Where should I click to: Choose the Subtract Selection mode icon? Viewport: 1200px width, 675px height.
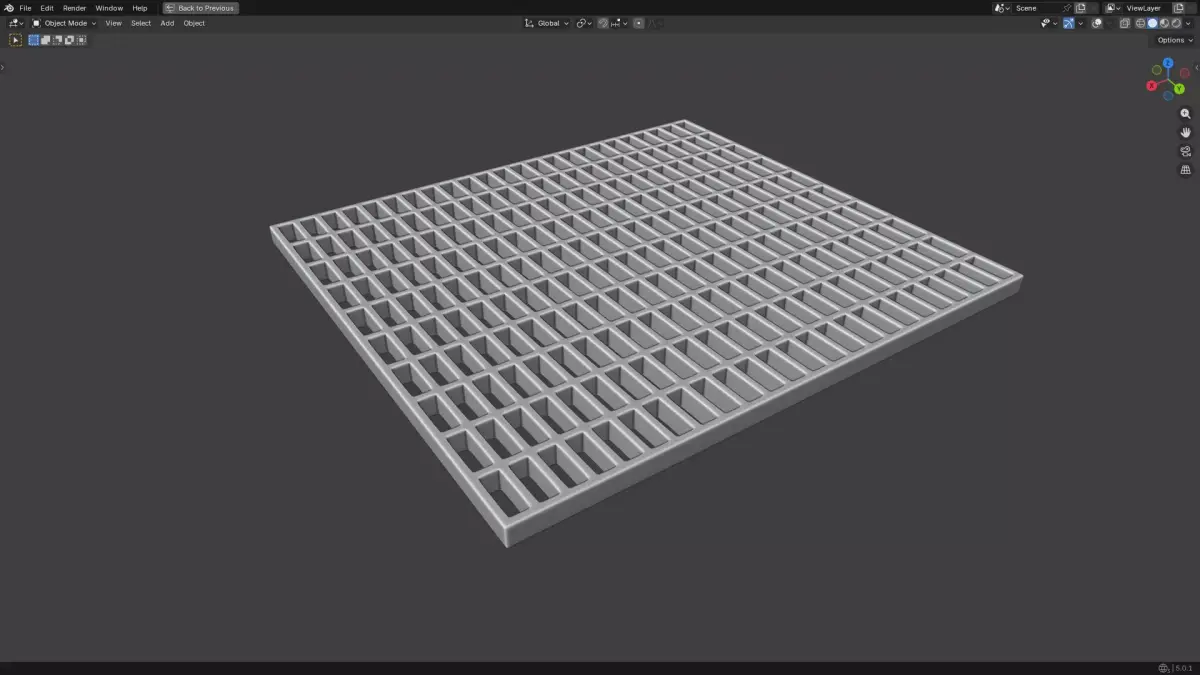(x=58, y=40)
